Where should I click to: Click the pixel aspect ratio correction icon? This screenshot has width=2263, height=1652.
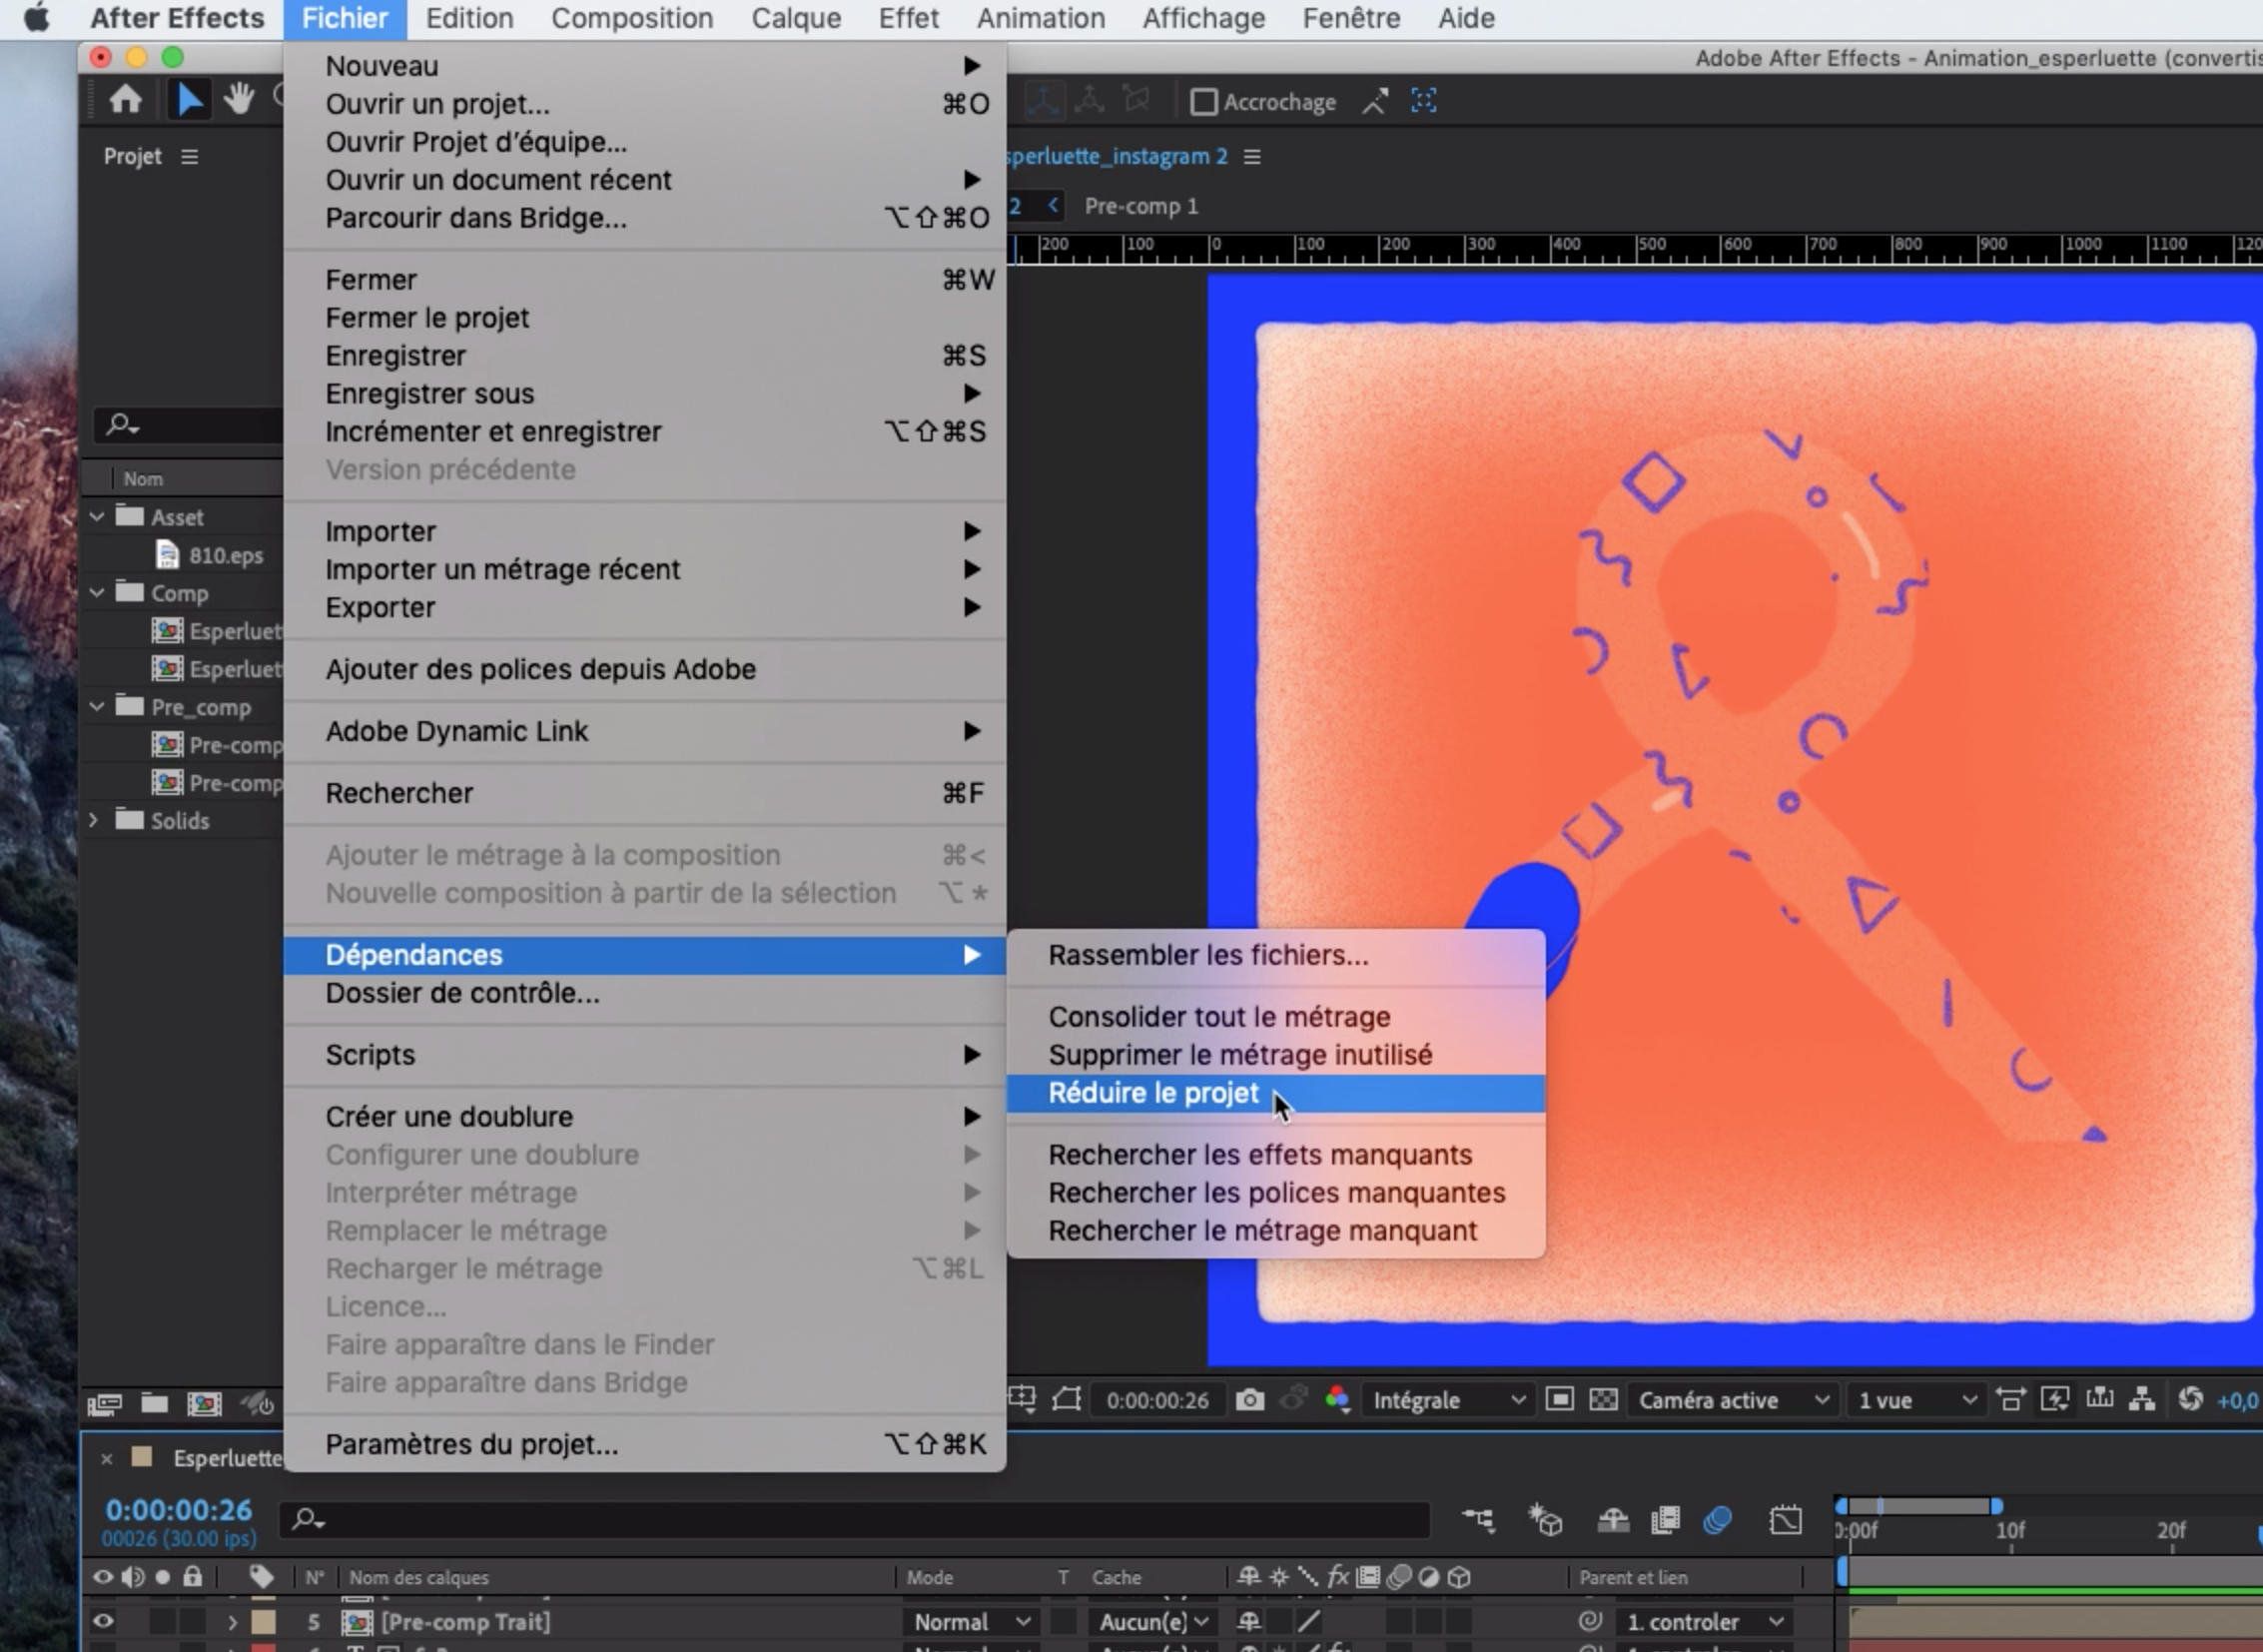[x=2010, y=1399]
